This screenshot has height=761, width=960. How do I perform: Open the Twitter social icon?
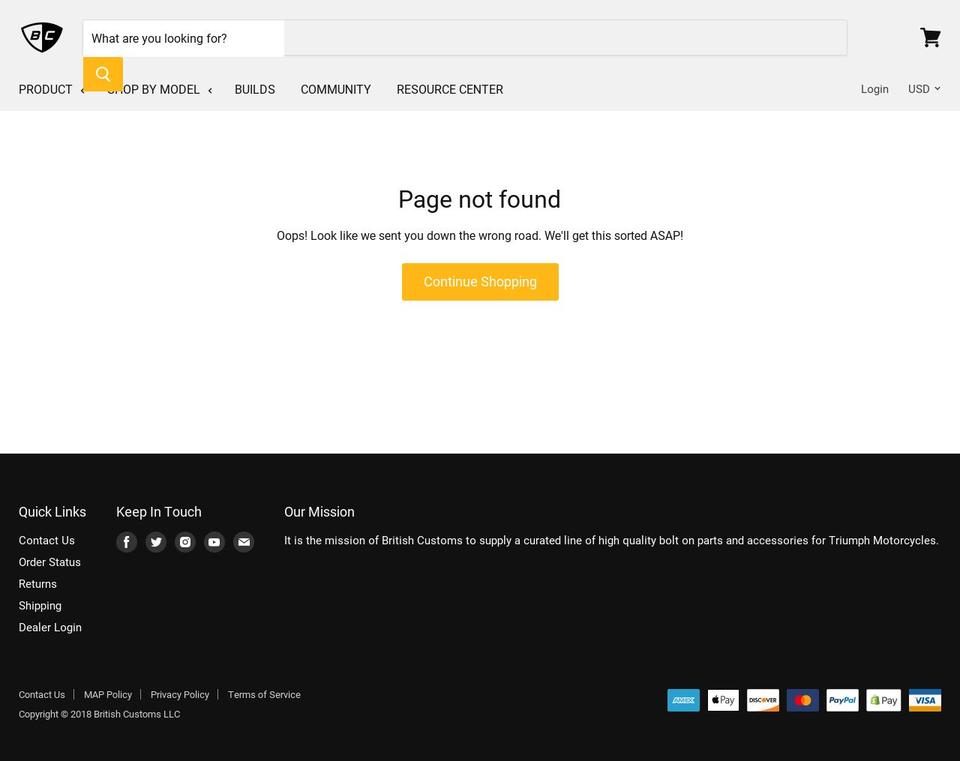156,542
